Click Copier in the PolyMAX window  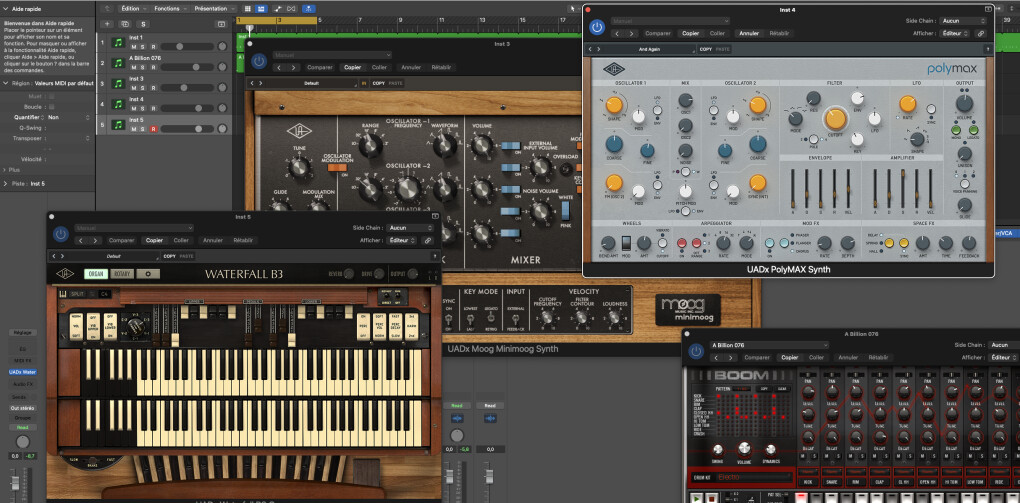coord(690,33)
